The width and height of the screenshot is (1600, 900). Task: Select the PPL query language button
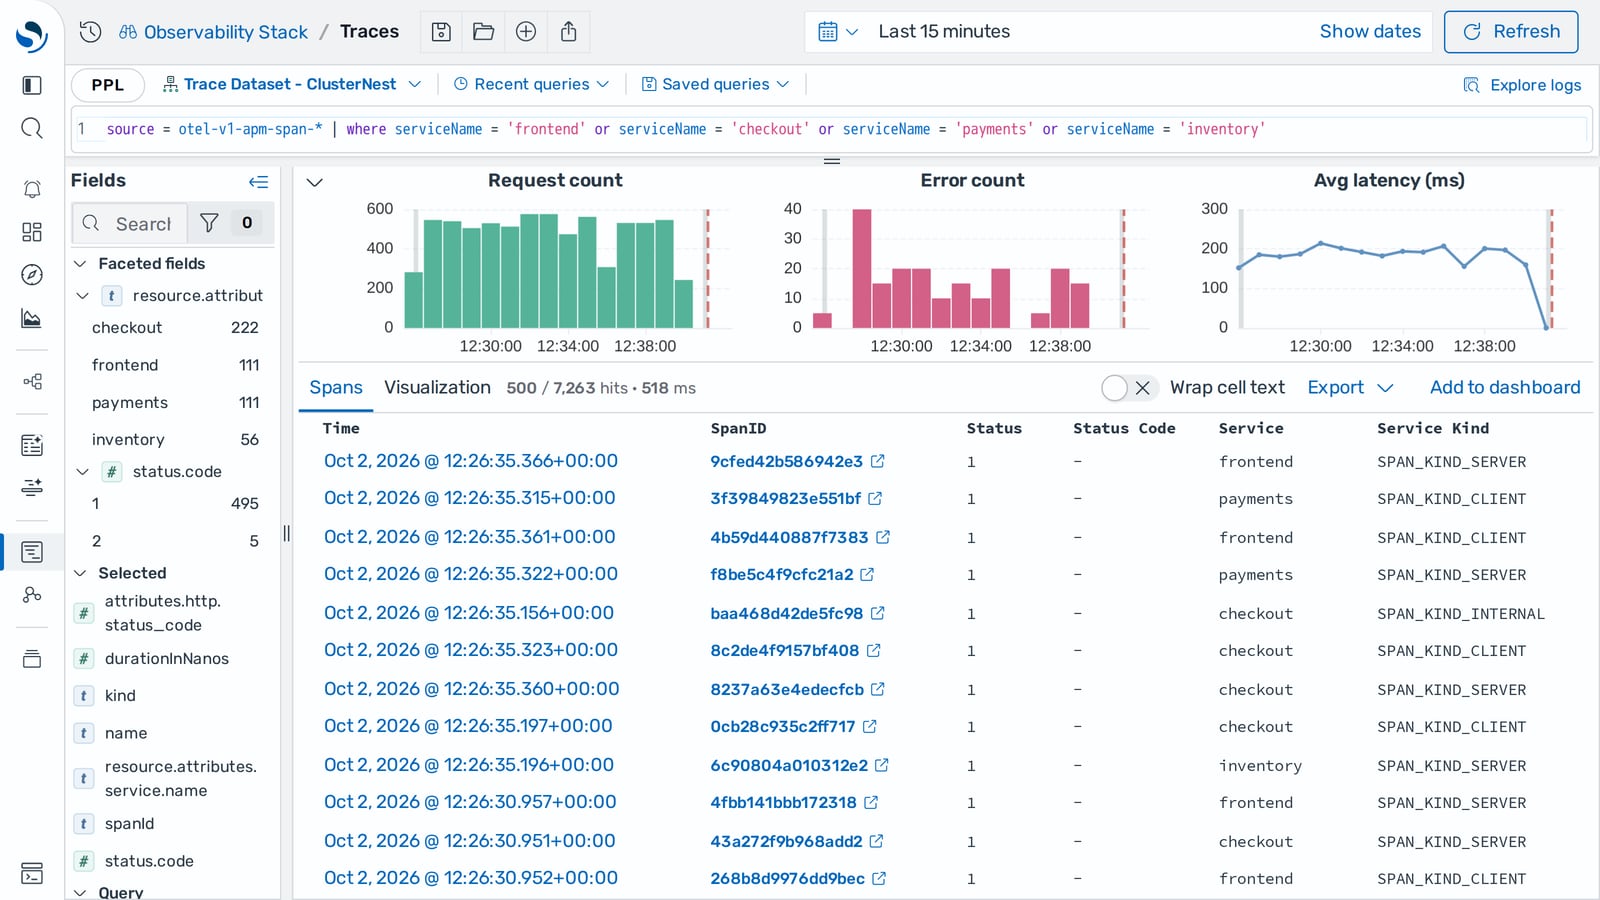tap(108, 85)
